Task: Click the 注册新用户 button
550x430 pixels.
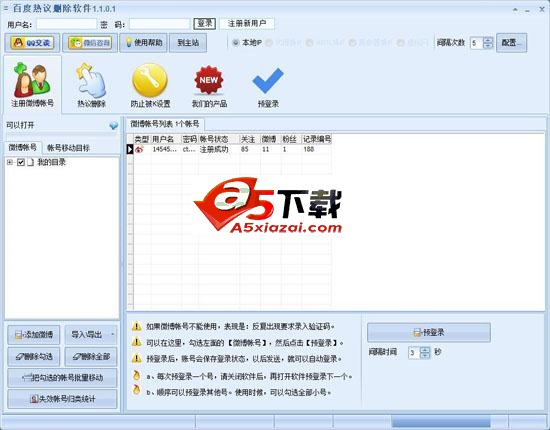Action: pyautogui.click(x=247, y=23)
